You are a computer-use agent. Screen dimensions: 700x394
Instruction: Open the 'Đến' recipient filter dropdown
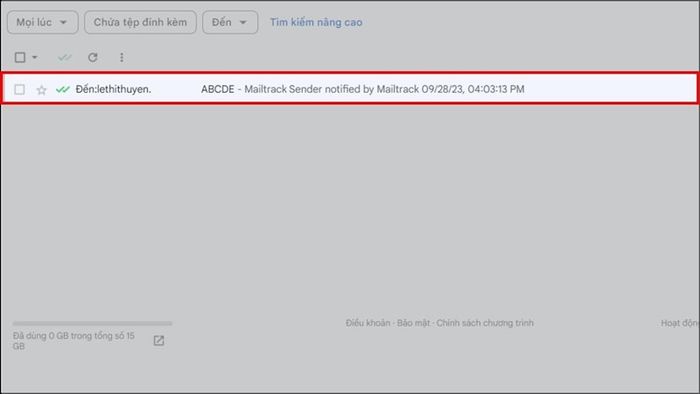230,22
